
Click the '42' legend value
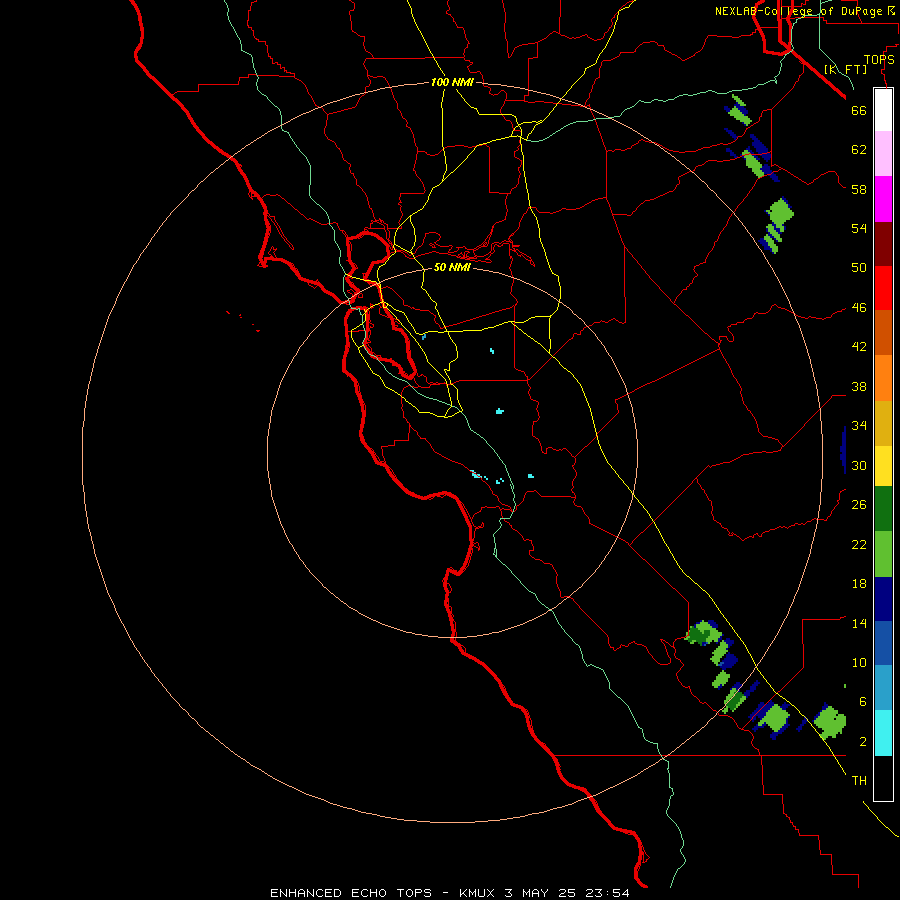[x=859, y=347]
